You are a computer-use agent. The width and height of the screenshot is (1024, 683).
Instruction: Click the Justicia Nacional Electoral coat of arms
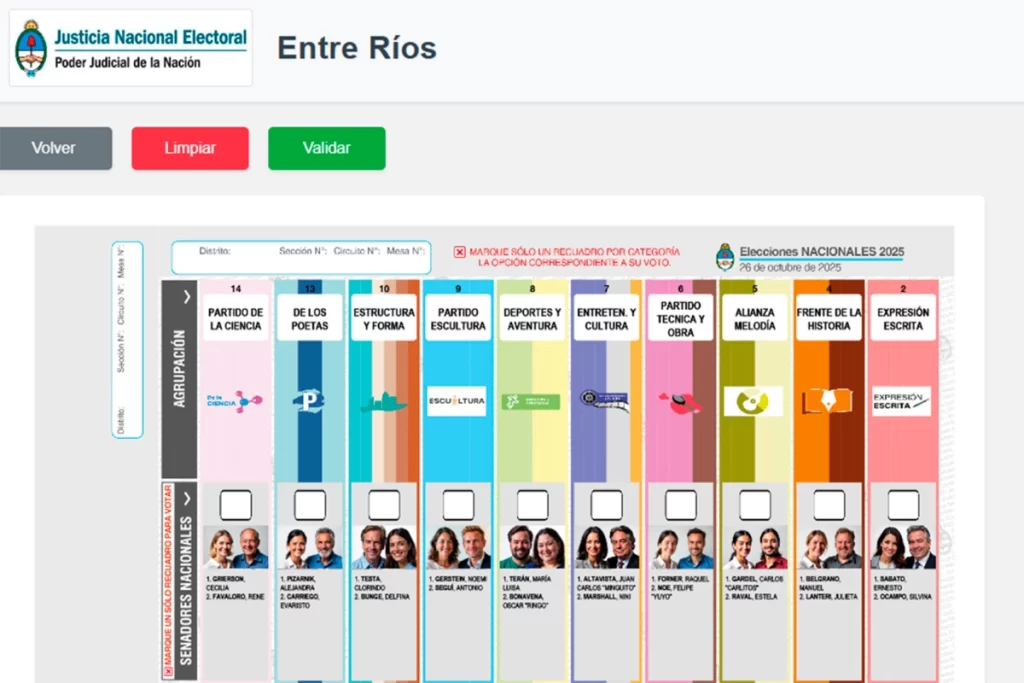click(x=31, y=48)
